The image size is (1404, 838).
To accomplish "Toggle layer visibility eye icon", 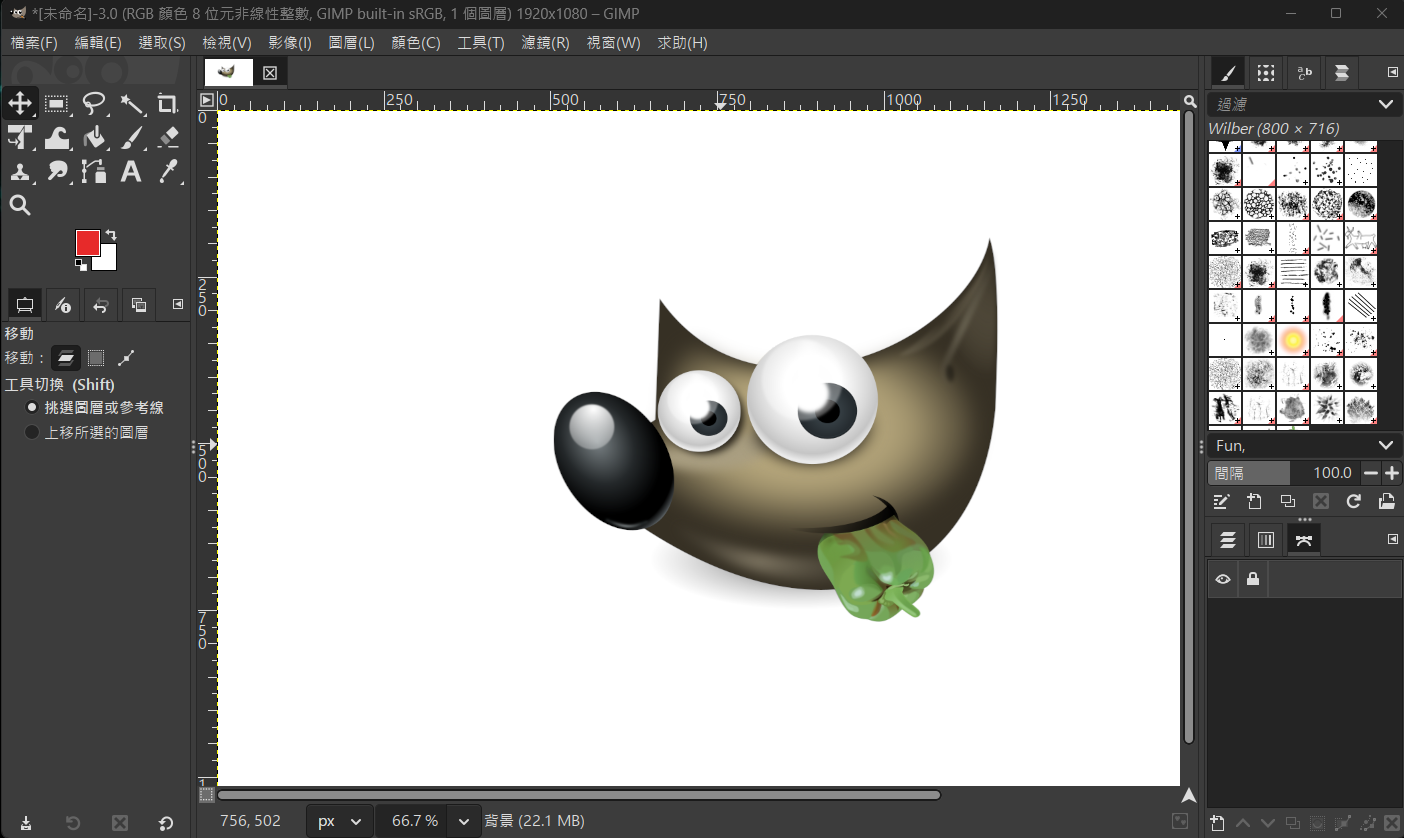I will point(1222,579).
